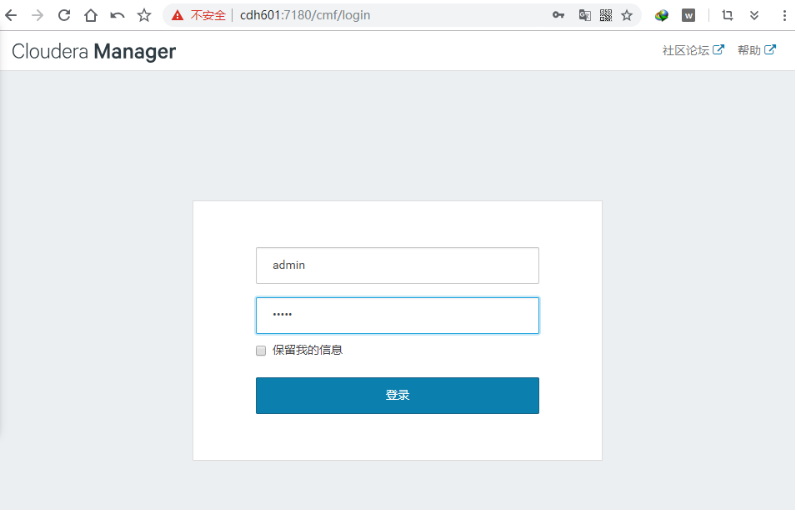Open the 帮助 help link
This screenshot has width=797, height=514.
[x=756, y=50]
